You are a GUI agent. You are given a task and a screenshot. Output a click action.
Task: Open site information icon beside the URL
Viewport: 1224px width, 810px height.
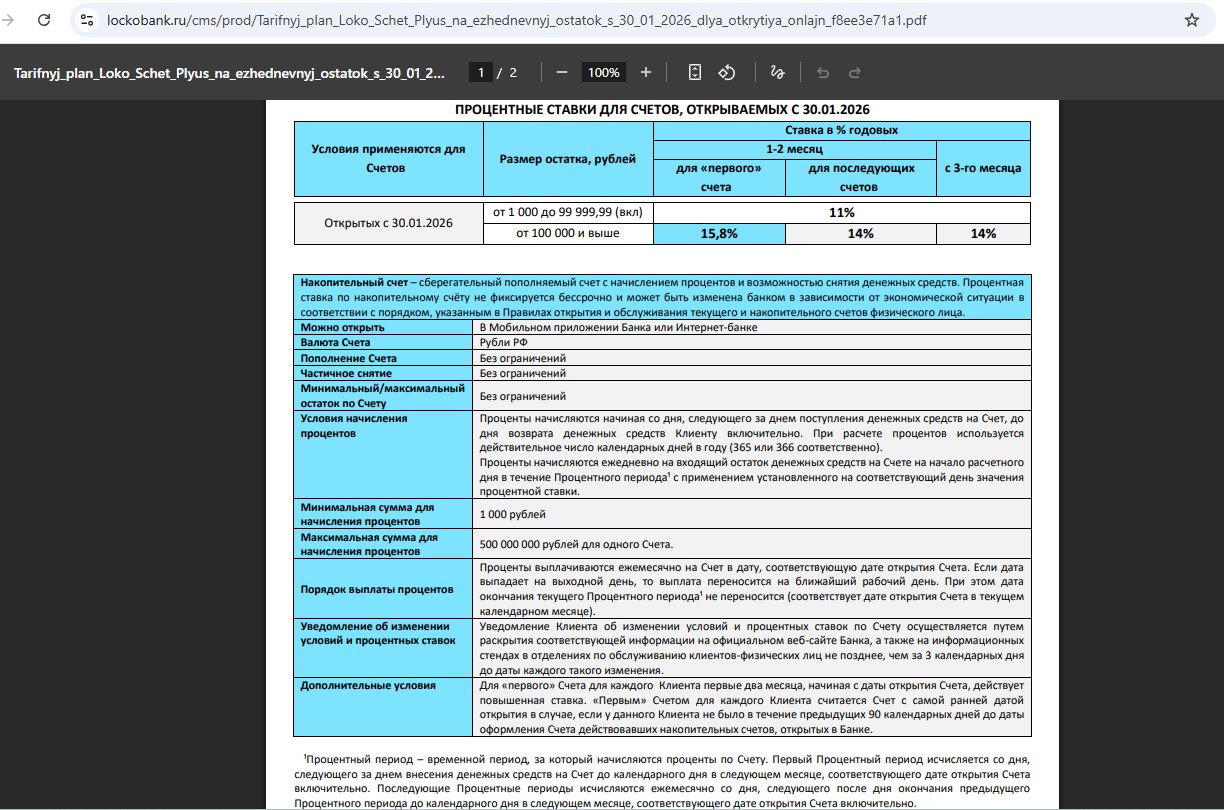88,20
